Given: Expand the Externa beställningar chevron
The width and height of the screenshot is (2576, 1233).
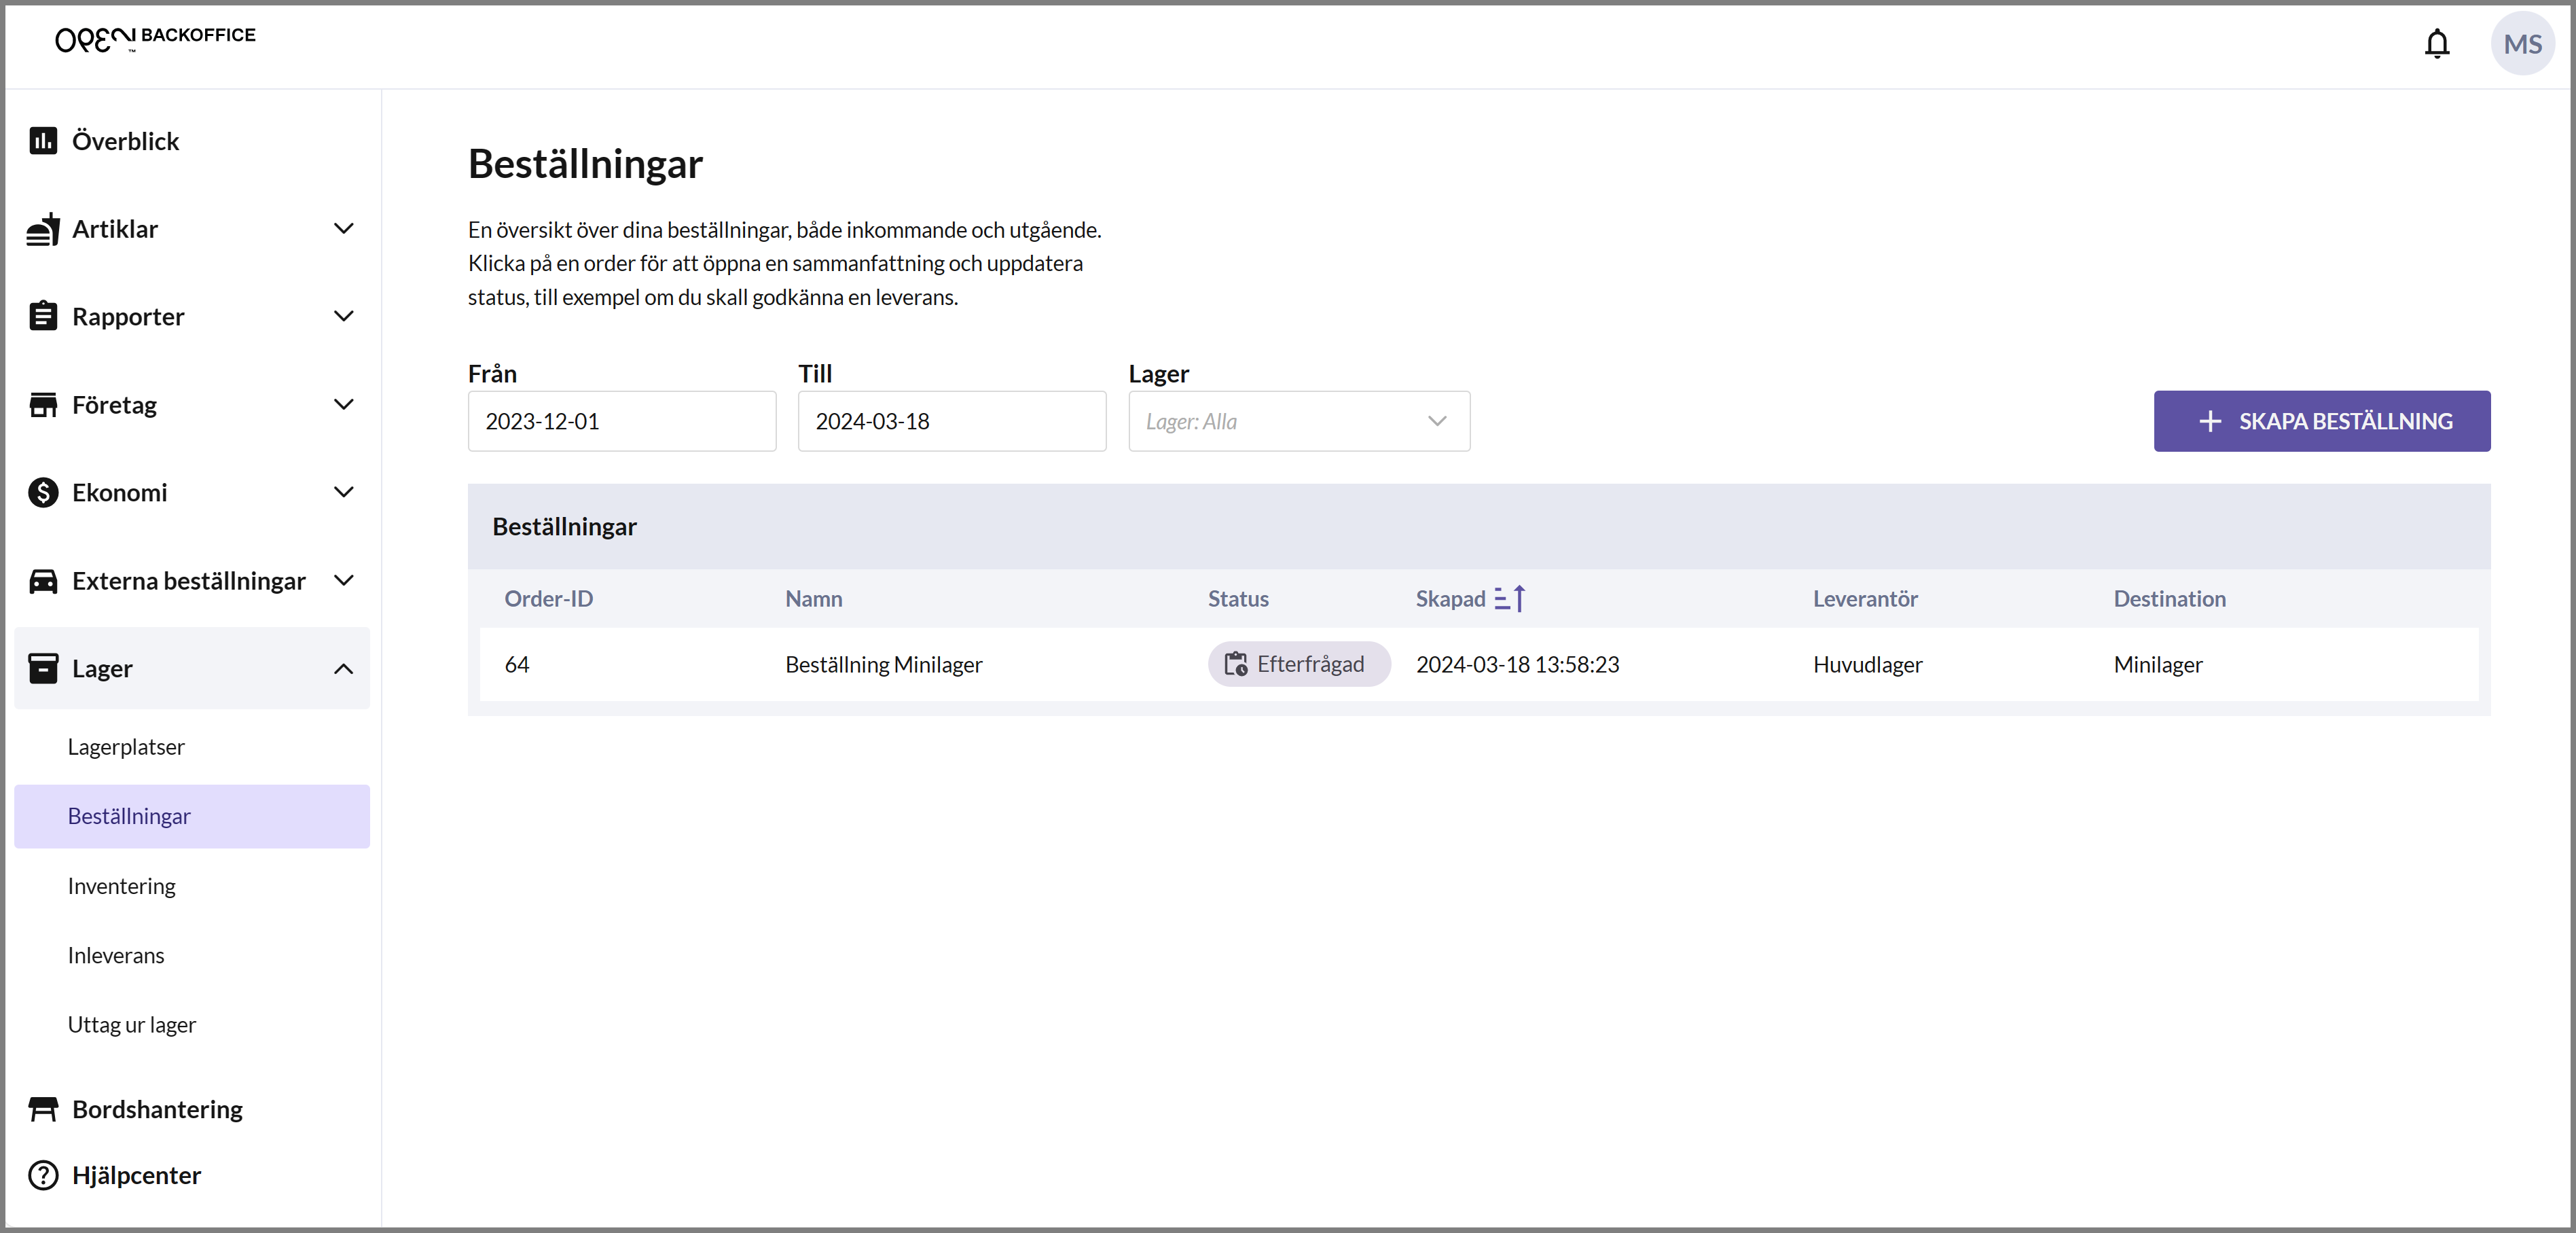Looking at the screenshot, I should click(x=343, y=581).
